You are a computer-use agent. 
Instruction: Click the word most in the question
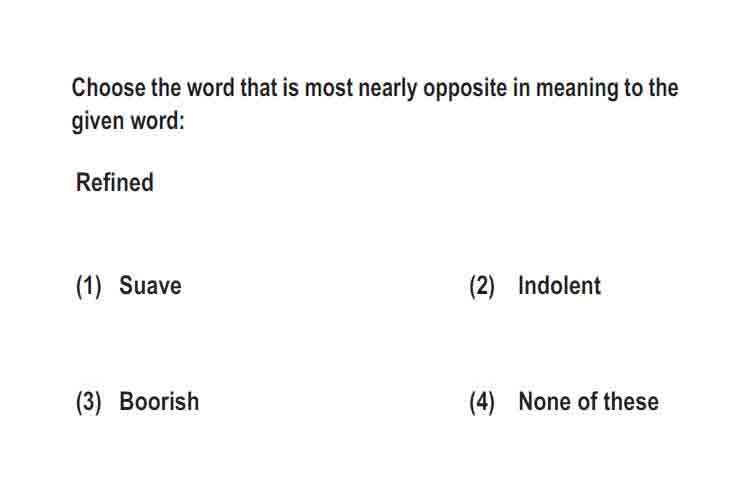coord(329,89)
